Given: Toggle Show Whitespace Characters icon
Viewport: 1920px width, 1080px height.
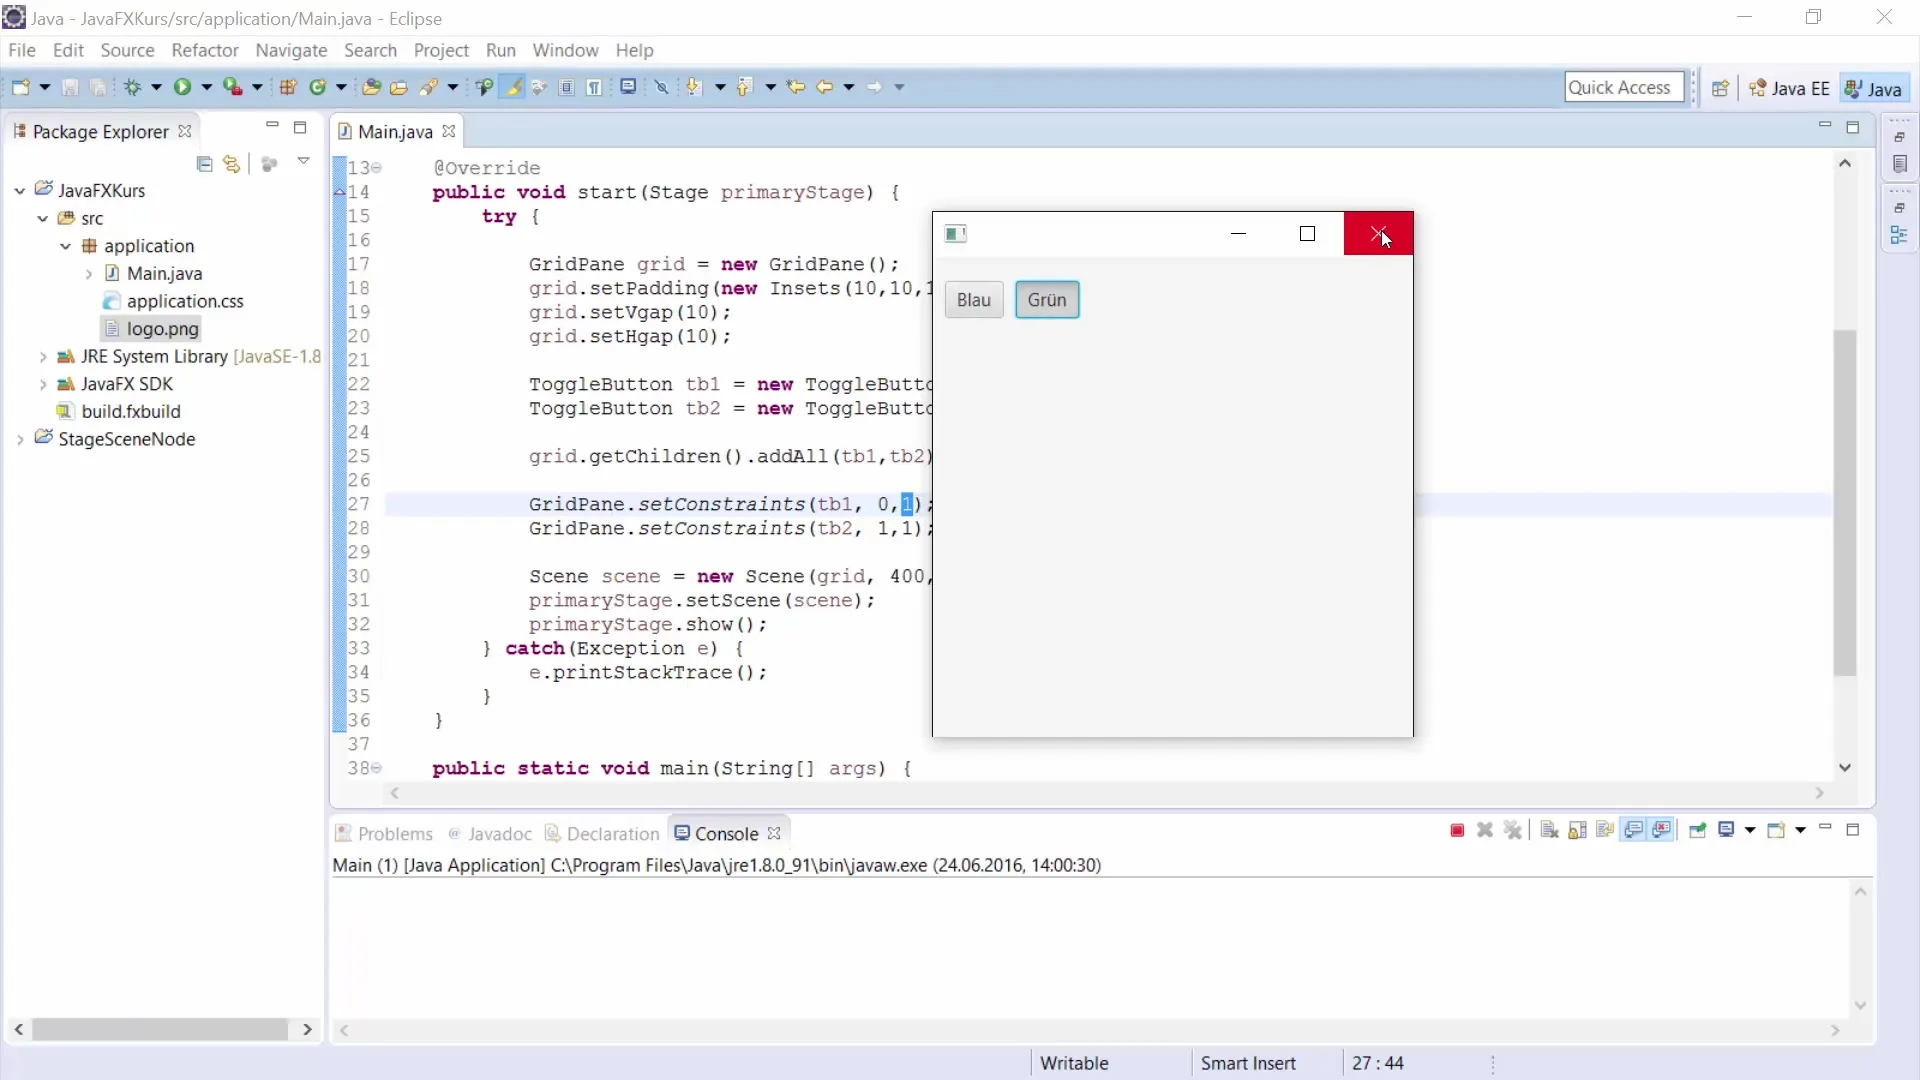Looking at the screenshot, I should point(595,87).
